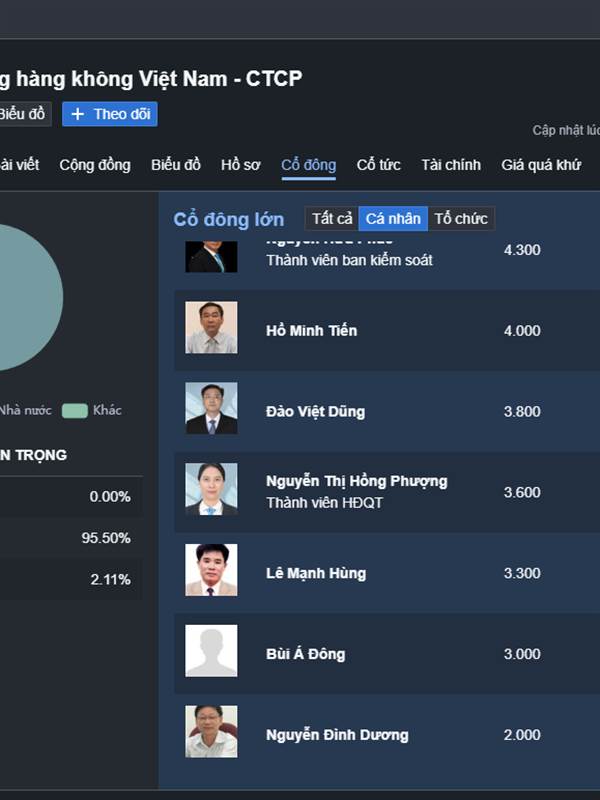Click the 3.300 share count
The height and width of the screenshot is (800, 600).
(x=522, y=573)
